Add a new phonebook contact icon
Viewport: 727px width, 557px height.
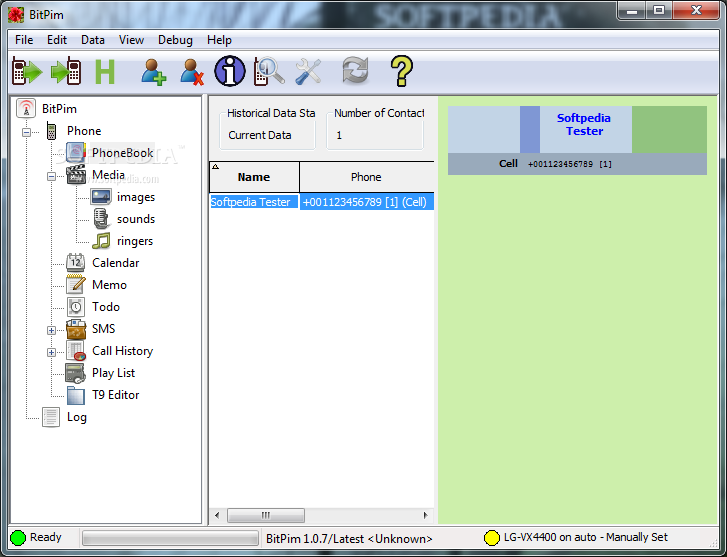point(153,71)
